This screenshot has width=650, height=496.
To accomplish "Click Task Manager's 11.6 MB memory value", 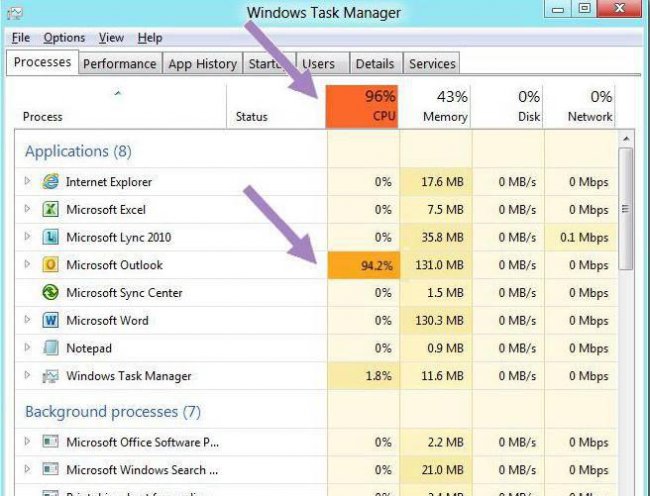I will click(x=442, y=376).
